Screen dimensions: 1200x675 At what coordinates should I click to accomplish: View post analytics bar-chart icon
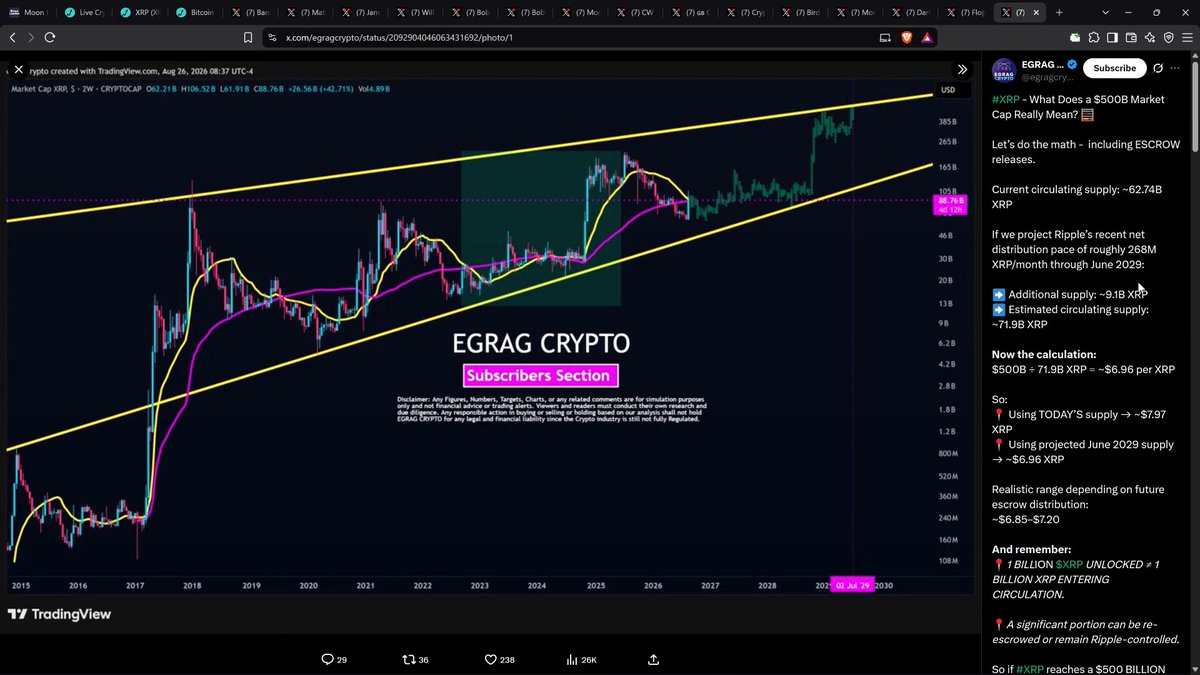click(x=572, y=660)
